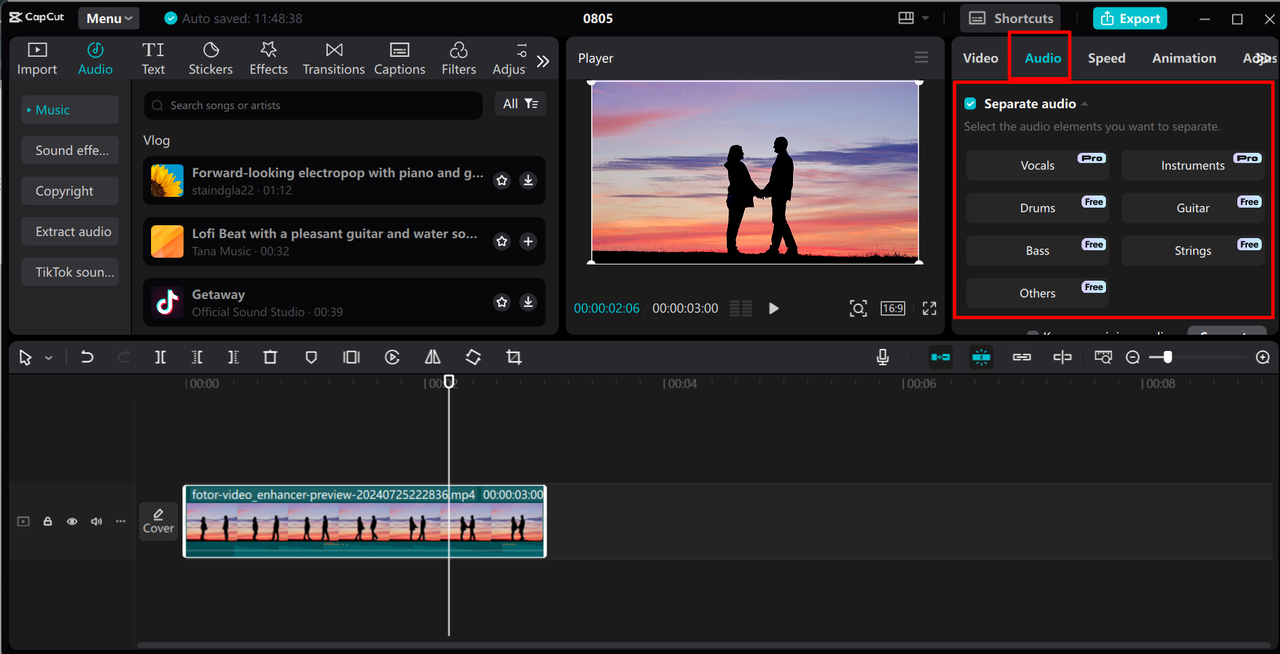Viewport: 1280px width, 654px height.
Task: Favorite the Forward-looking electropop track
Action: click(502, 180)
